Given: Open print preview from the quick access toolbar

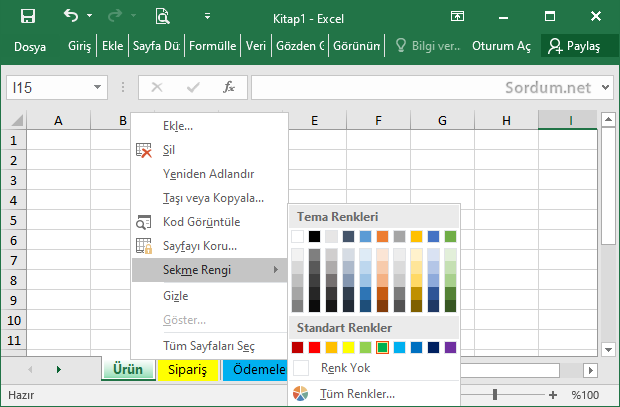Looking at the screenshot, I should [x=162, y=16].
